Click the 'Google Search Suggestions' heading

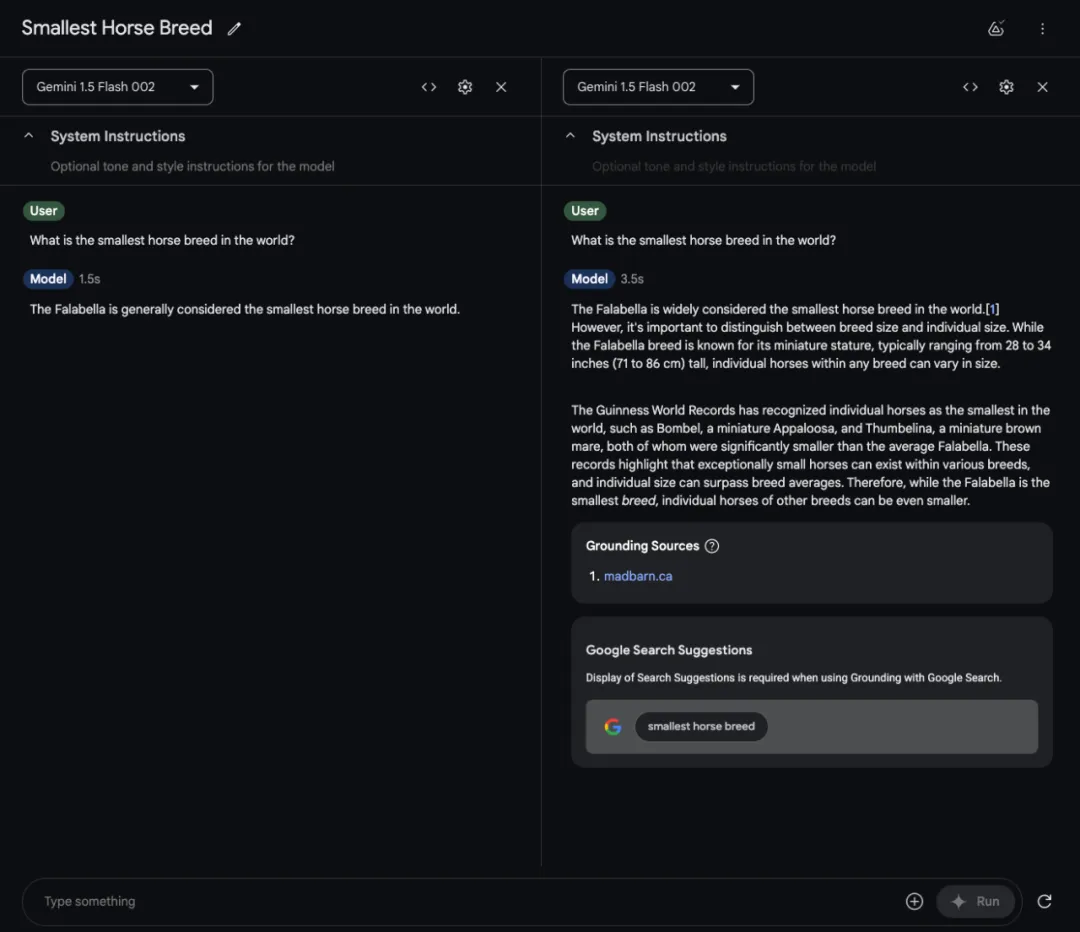coord(669,650)
